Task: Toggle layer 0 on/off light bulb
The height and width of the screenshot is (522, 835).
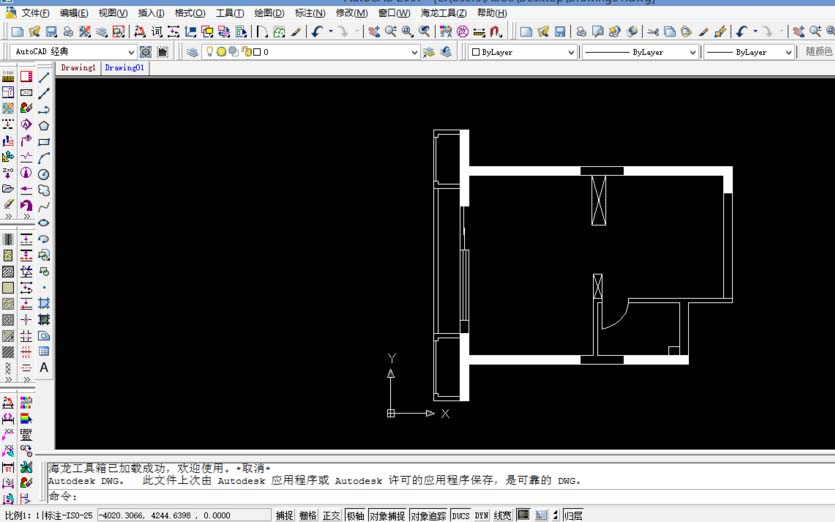Action: [209, 52]
